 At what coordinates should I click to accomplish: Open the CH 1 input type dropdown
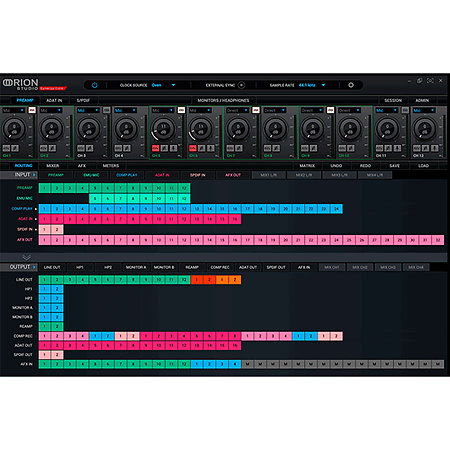[13, 110]
